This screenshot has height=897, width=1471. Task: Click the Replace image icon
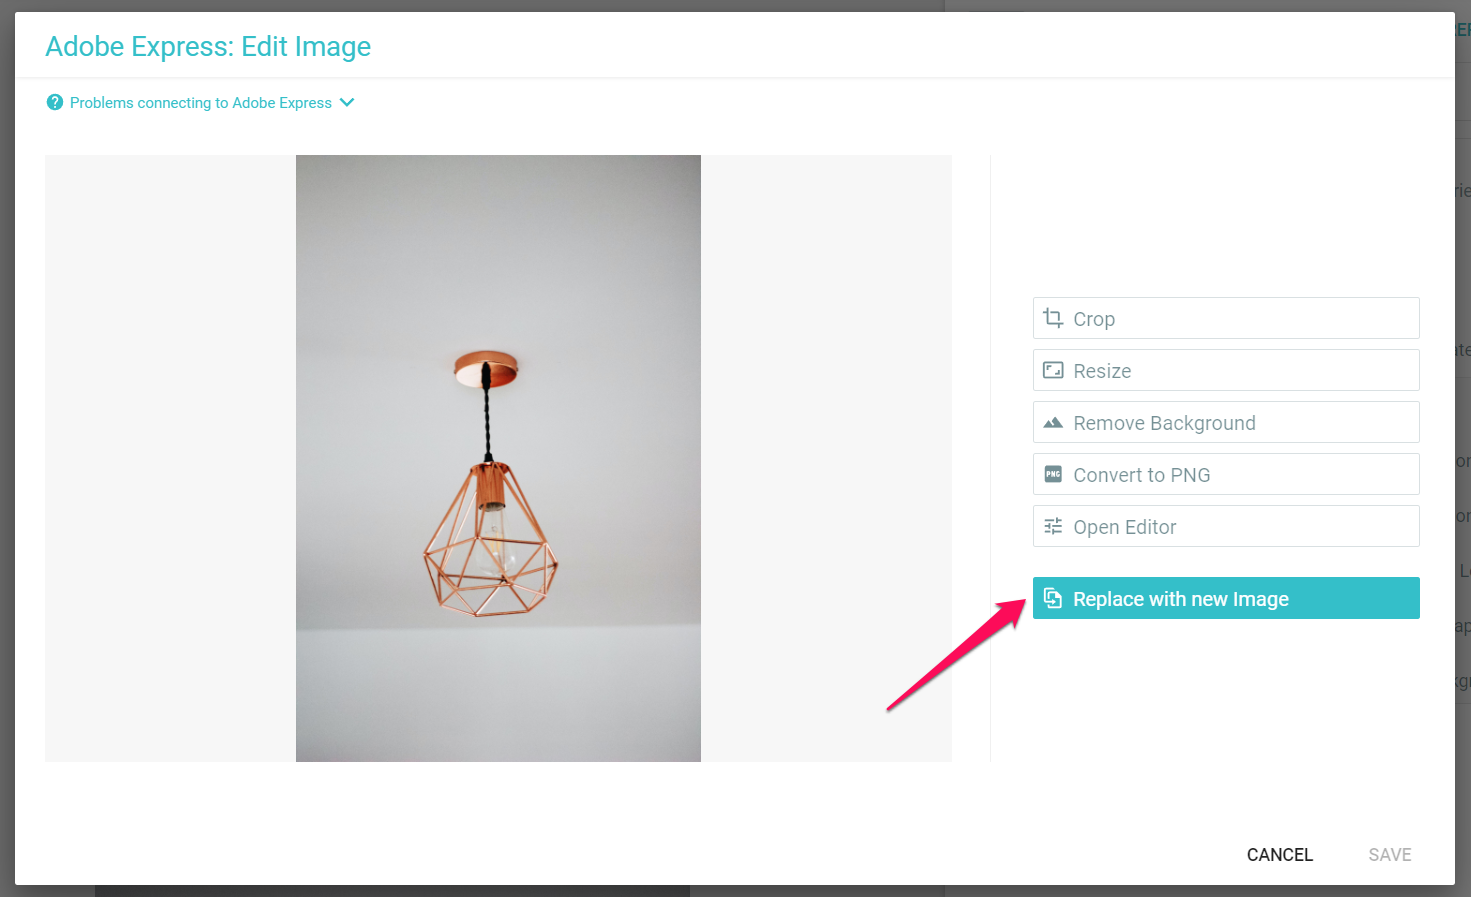[1053, 598]
